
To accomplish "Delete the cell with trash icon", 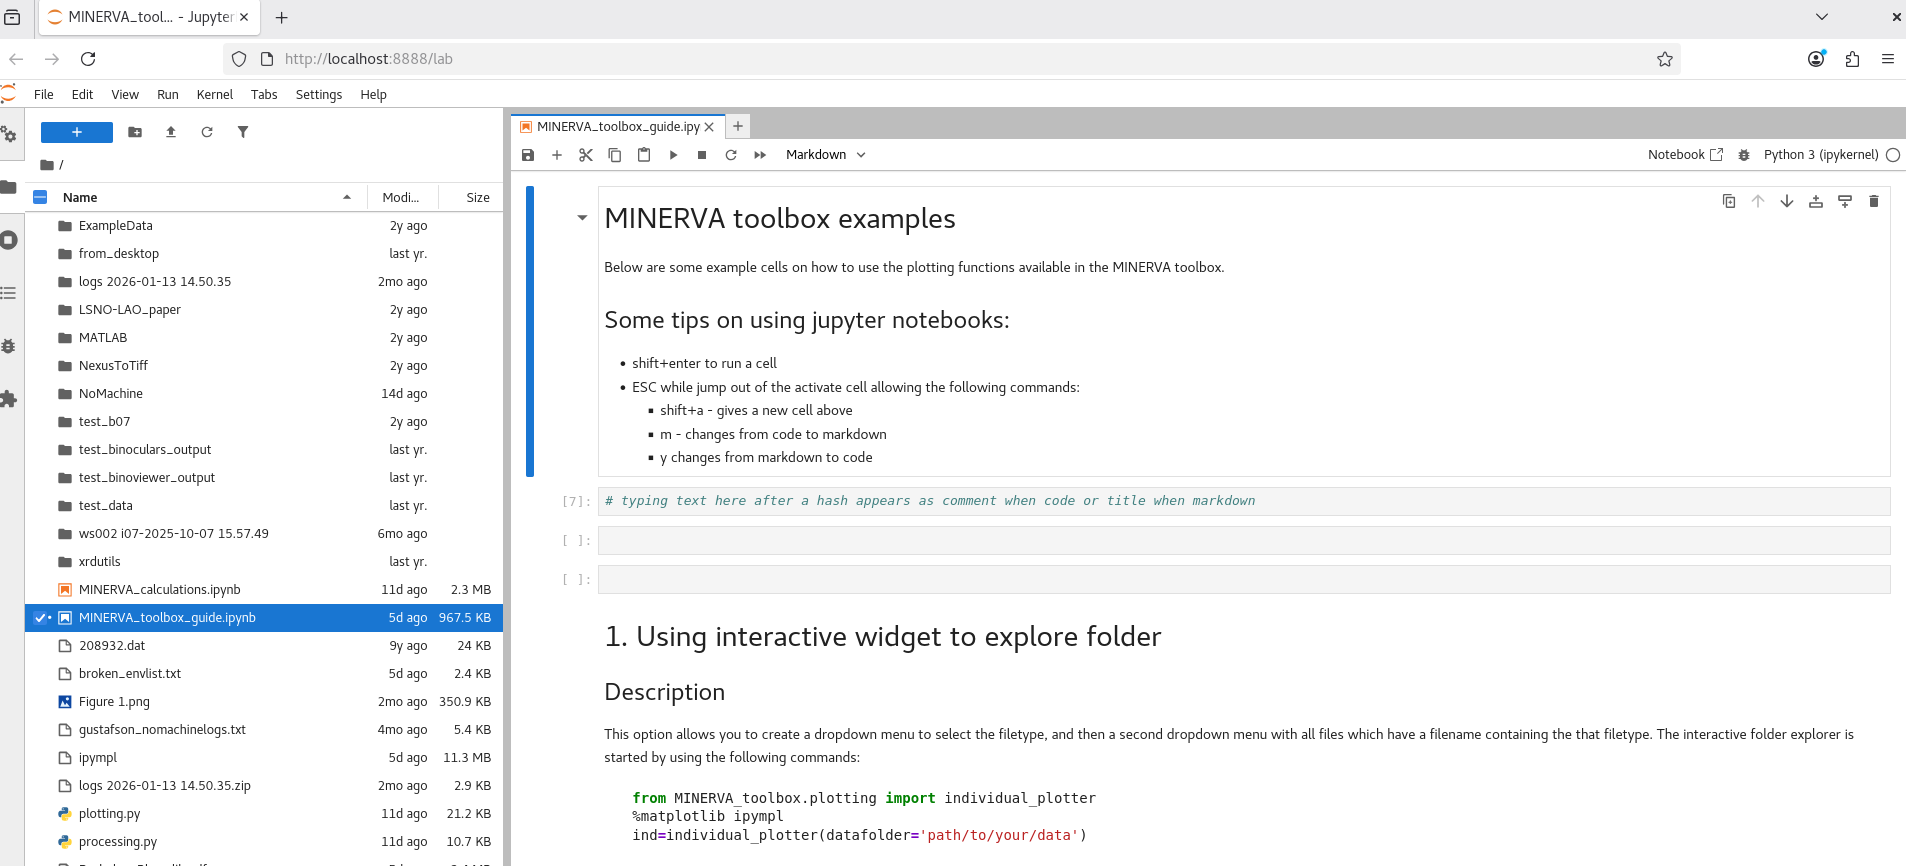I will 1873,201.
